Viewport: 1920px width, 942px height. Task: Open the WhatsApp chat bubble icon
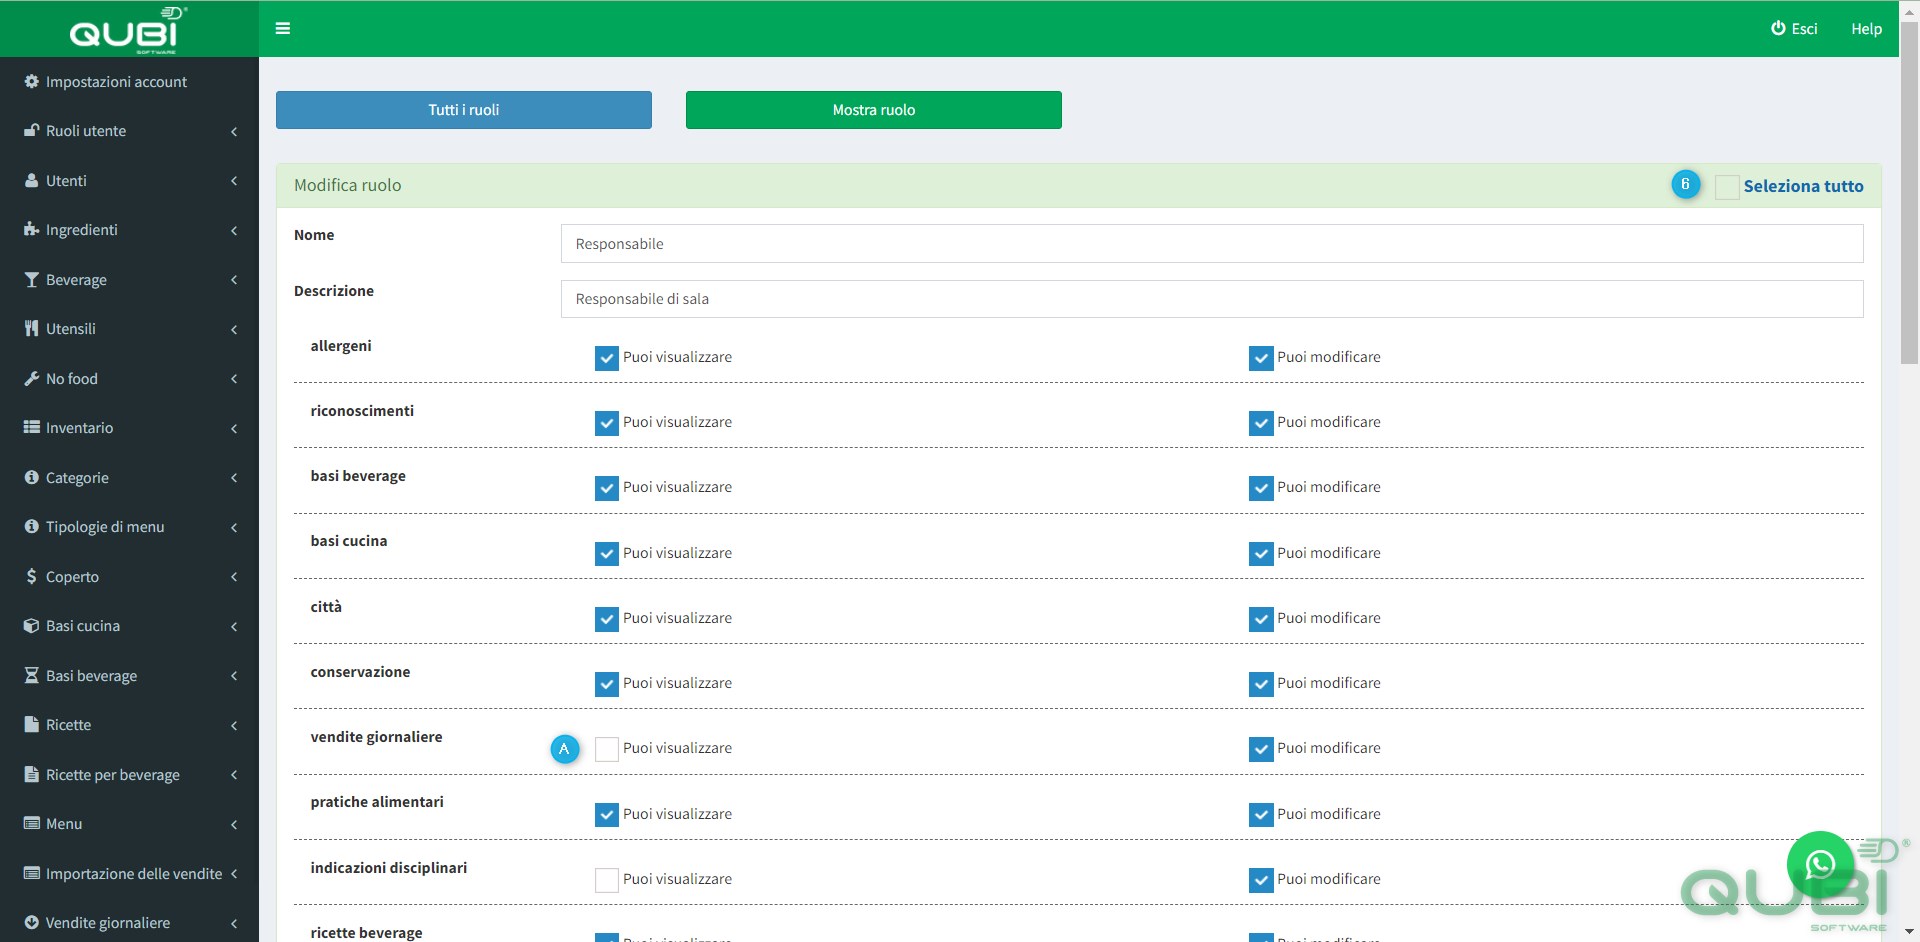pyautogui.click(x=1820, y=864)
